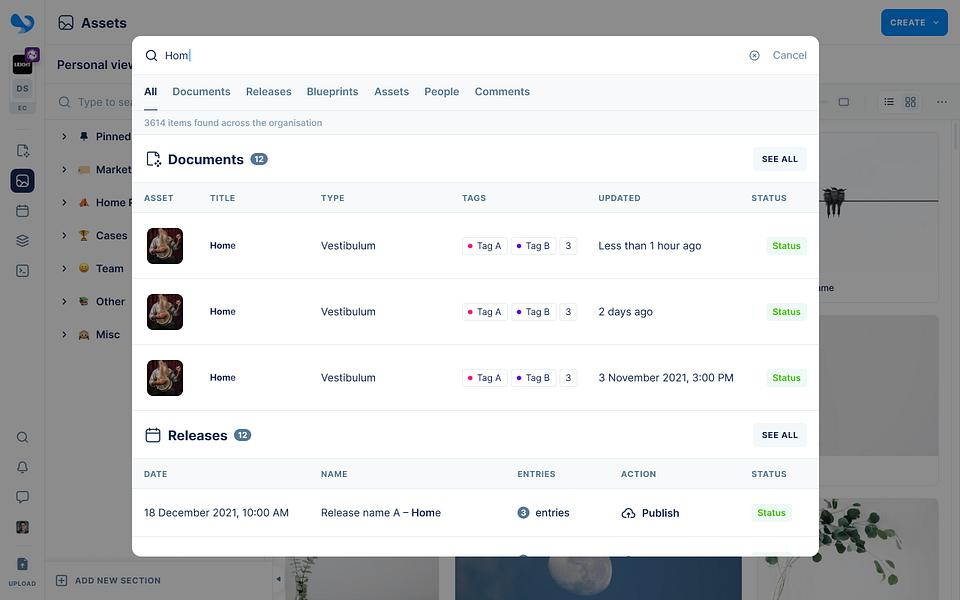Open the notifications bell in the sidebar
This screenshot has width=960, height=600.
tap(22, 467)
